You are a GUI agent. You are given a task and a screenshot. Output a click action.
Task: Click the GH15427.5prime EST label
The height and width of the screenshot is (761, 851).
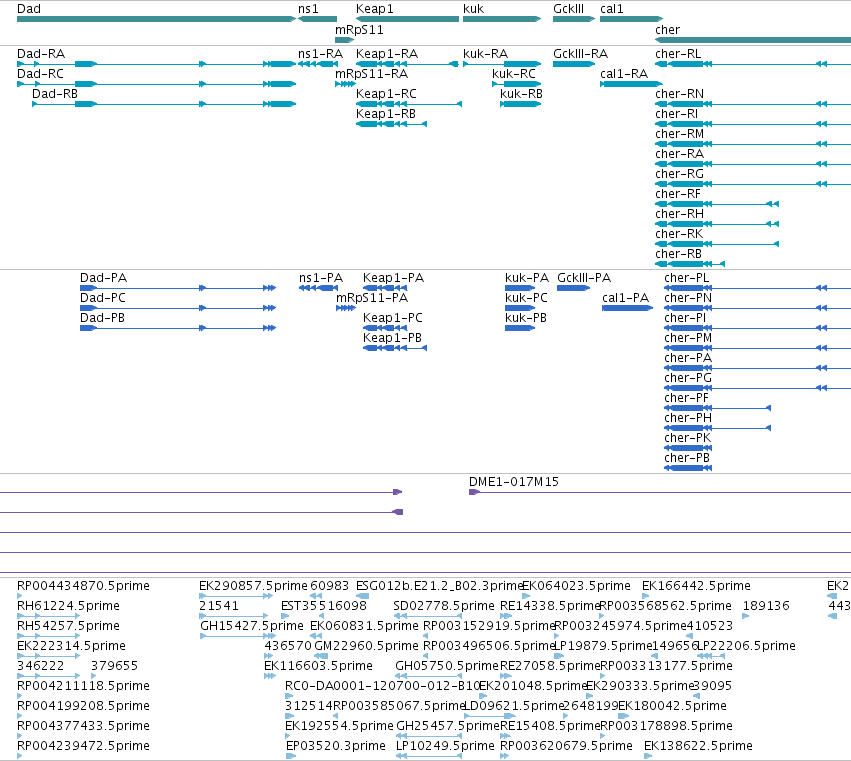click(x=252, y=626)
